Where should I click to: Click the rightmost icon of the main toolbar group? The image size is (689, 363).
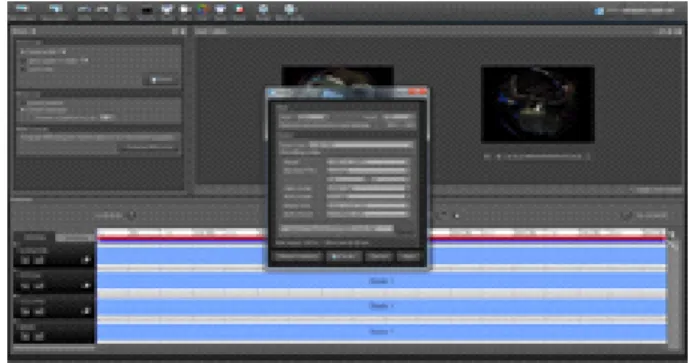(x=290, y=10)
